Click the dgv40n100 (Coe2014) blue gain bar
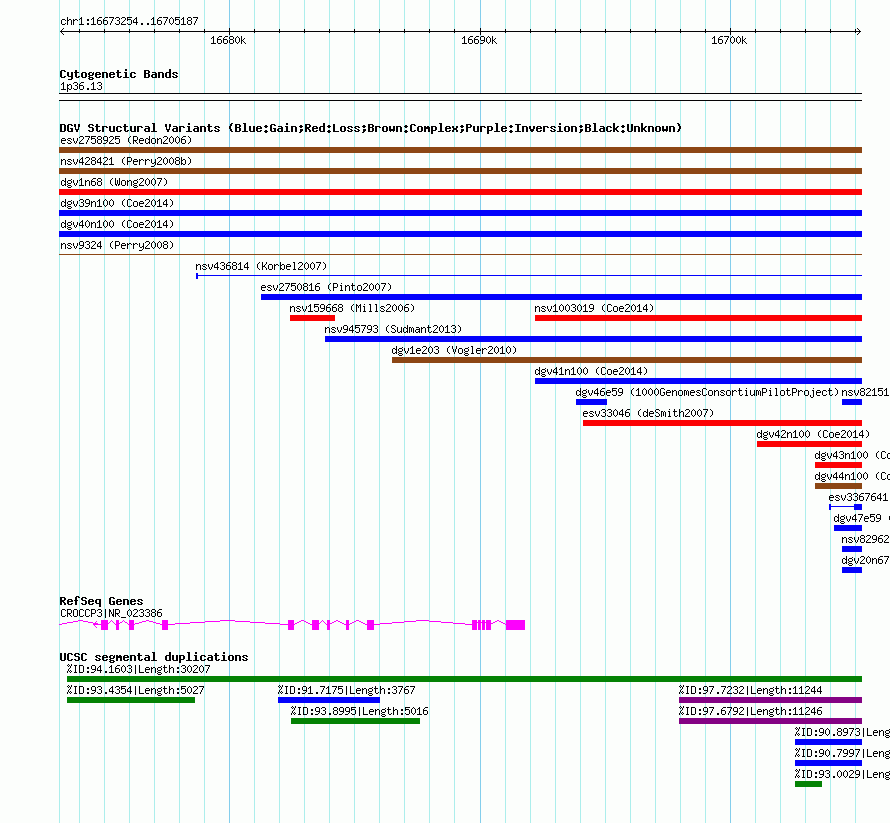Image resolution: width=890 pixels, height=823 pixels. coord(460,234)
